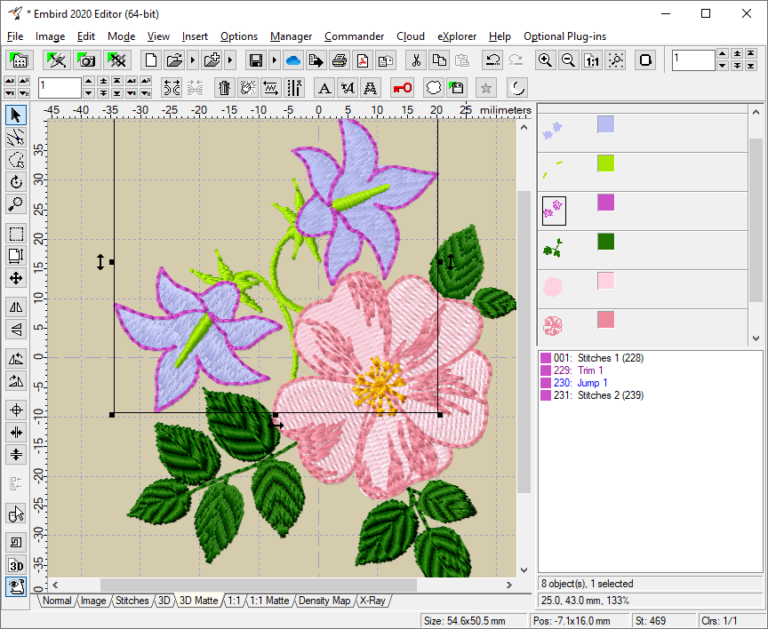Open the Commander menu
The width and height of the screenshot is (768, 629).
(354, 36)
